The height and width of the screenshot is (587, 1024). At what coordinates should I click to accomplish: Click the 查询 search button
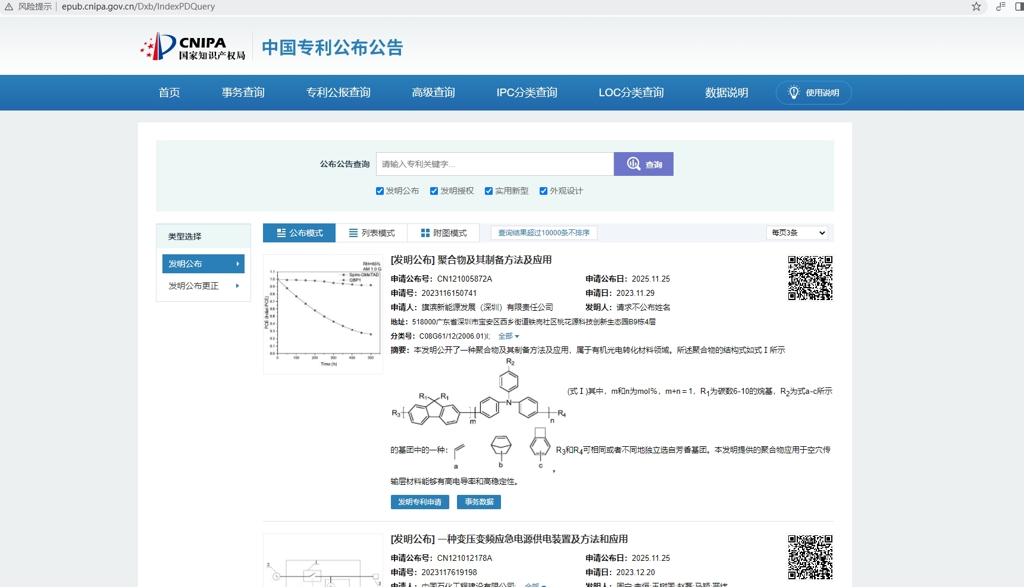coord(643,164)
